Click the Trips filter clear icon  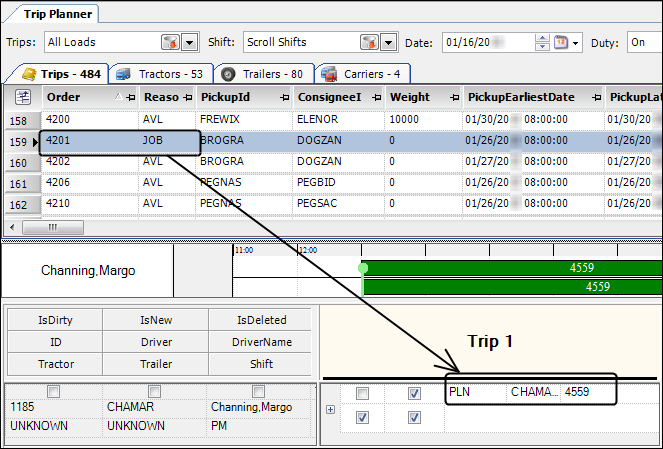point(170,43)
